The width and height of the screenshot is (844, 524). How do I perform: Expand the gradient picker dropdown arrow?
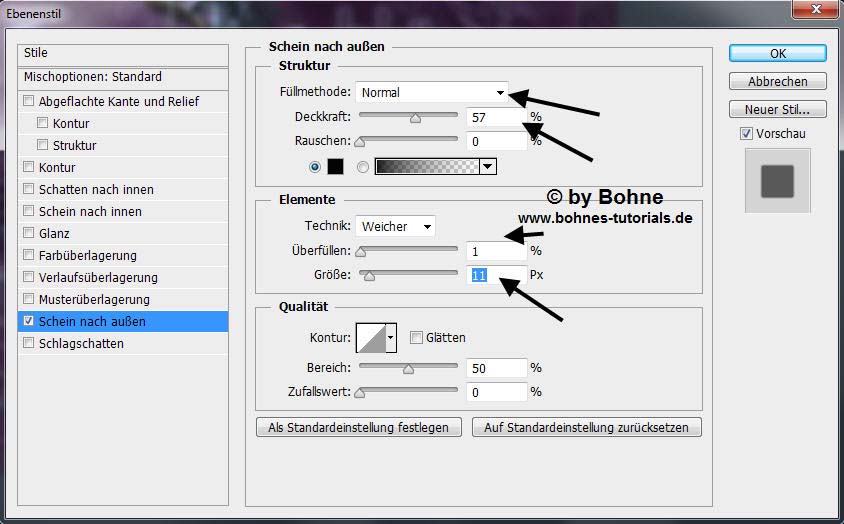click(x=488, y=167)
